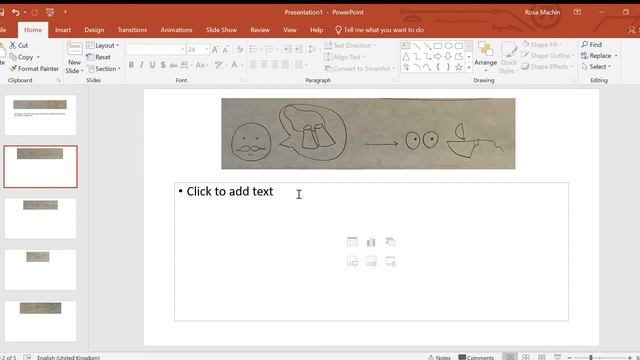The height and width of the screenshot is (360, 640).
Task: Toggle Underline formatting
Action: click(152, 65)
